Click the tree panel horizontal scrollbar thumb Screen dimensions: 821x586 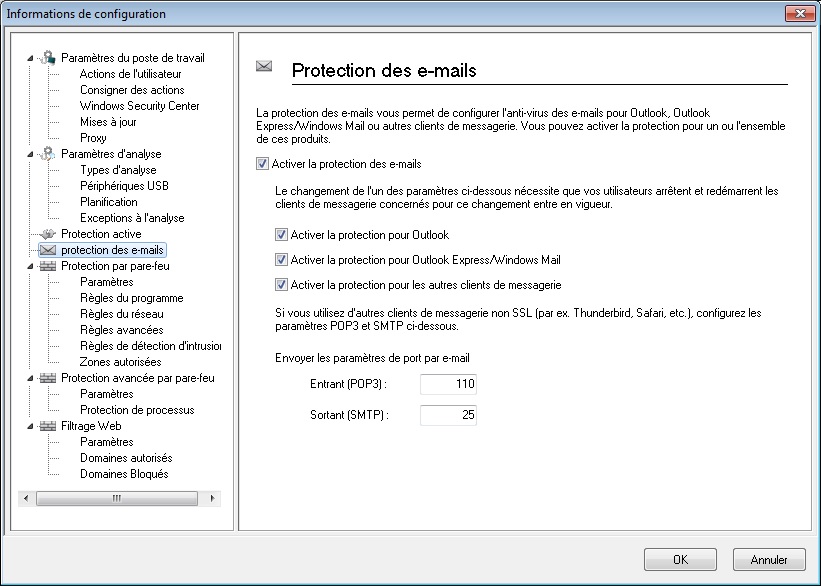tap(117, 498)
